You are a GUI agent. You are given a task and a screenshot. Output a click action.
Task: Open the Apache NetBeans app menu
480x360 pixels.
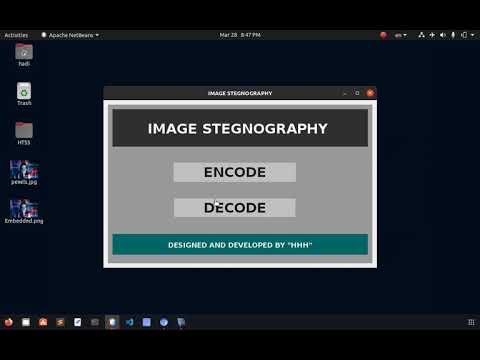point(70,35)
